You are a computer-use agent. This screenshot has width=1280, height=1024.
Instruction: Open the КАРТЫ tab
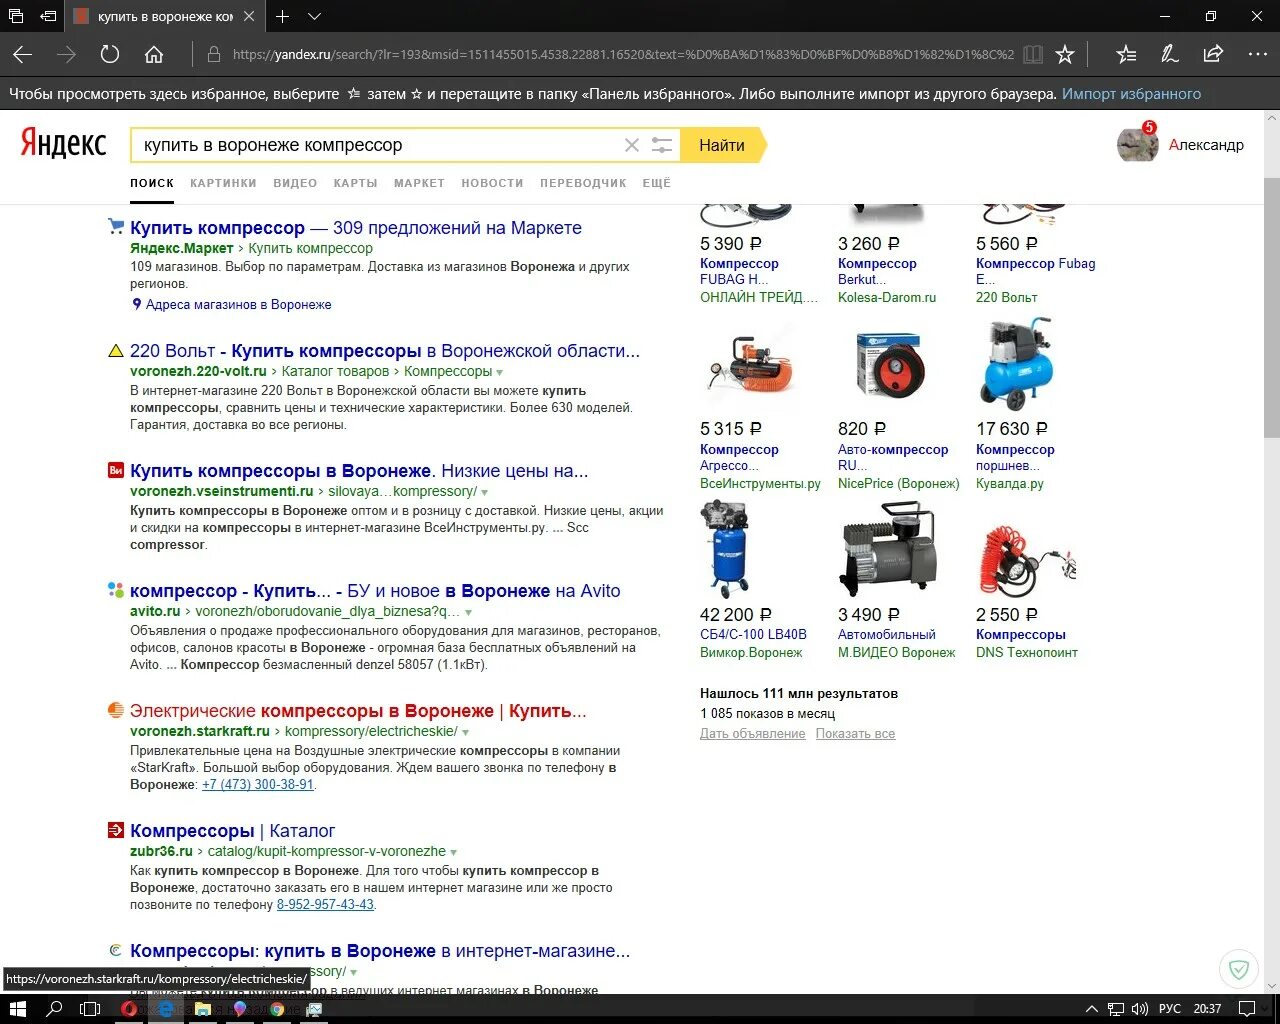coord(356,183)
